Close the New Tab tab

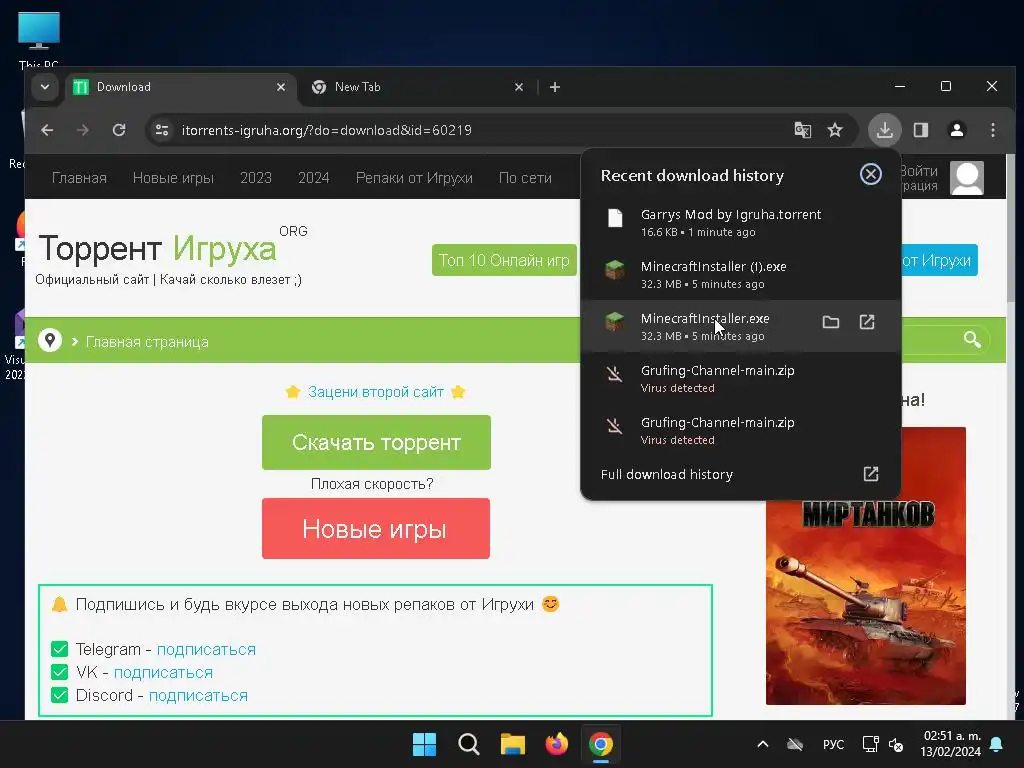[x=519, y=87]
